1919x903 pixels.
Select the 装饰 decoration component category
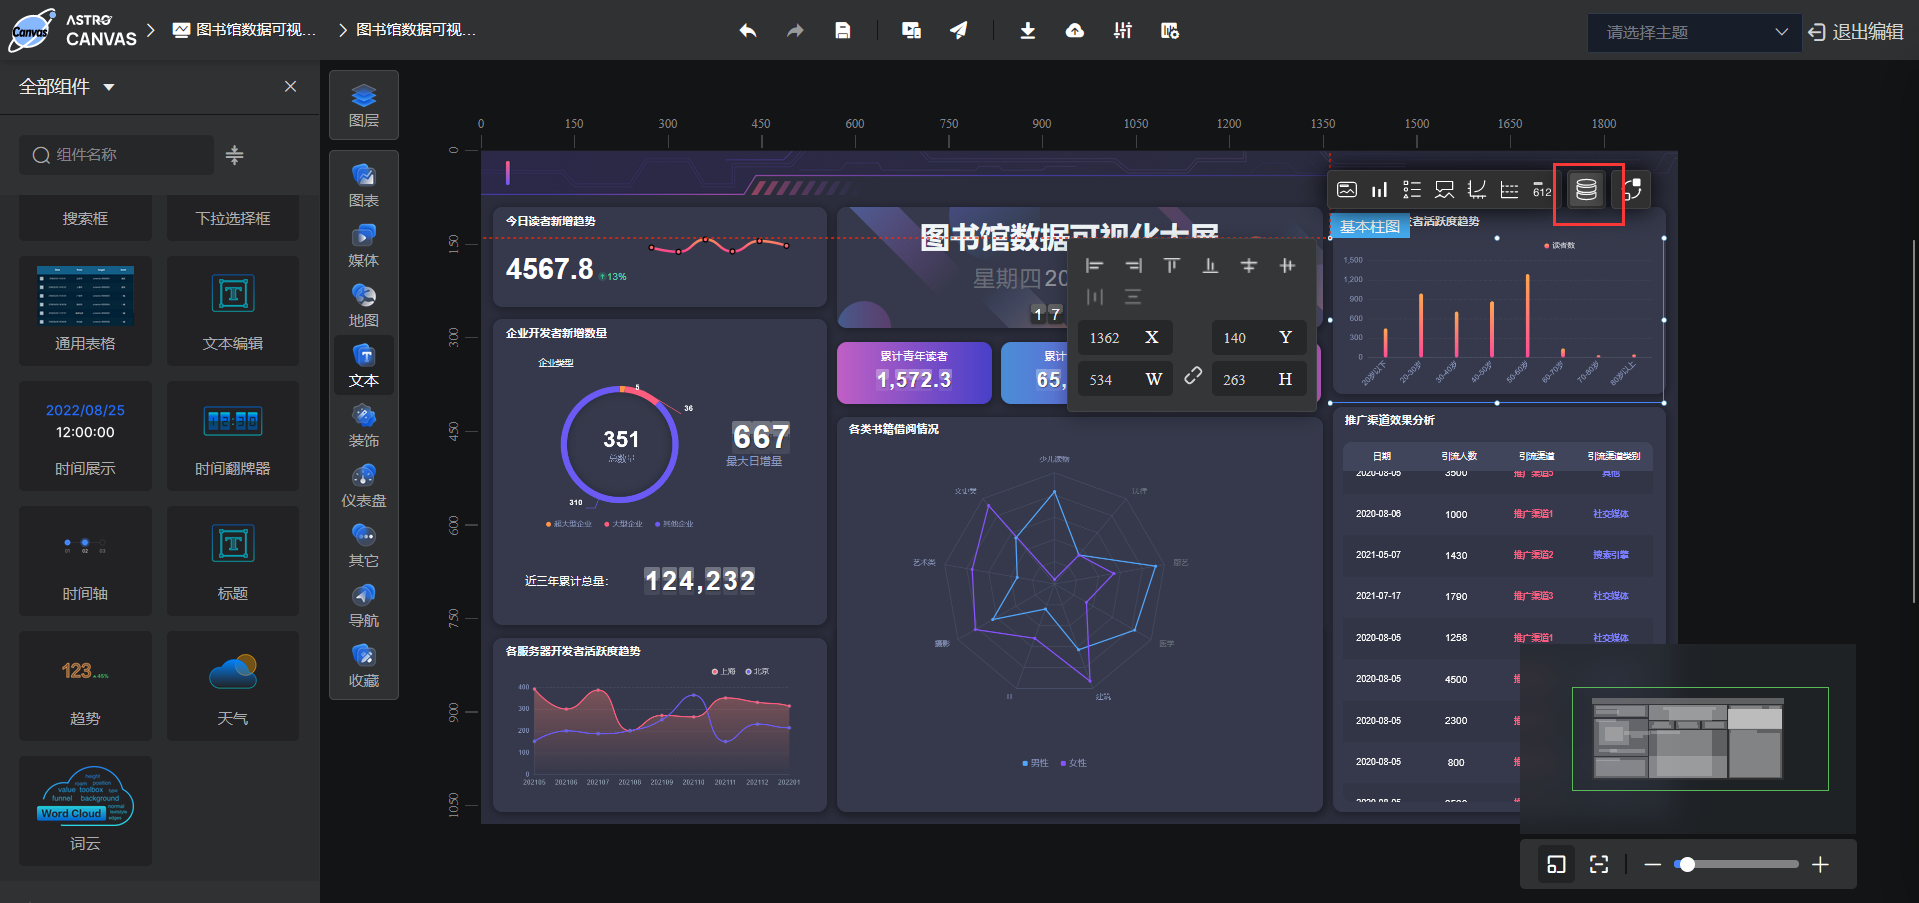click(x=364, y=425)
